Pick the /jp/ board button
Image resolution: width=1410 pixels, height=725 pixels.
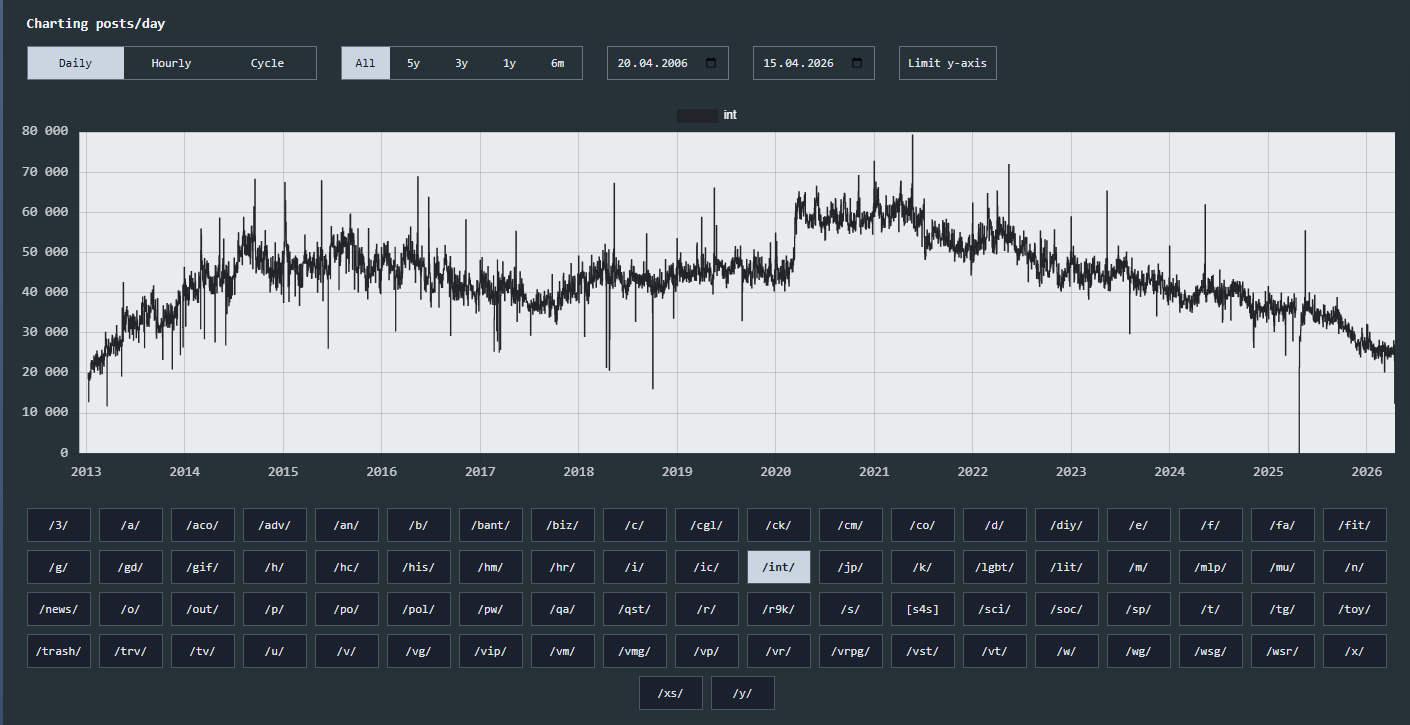852,567
